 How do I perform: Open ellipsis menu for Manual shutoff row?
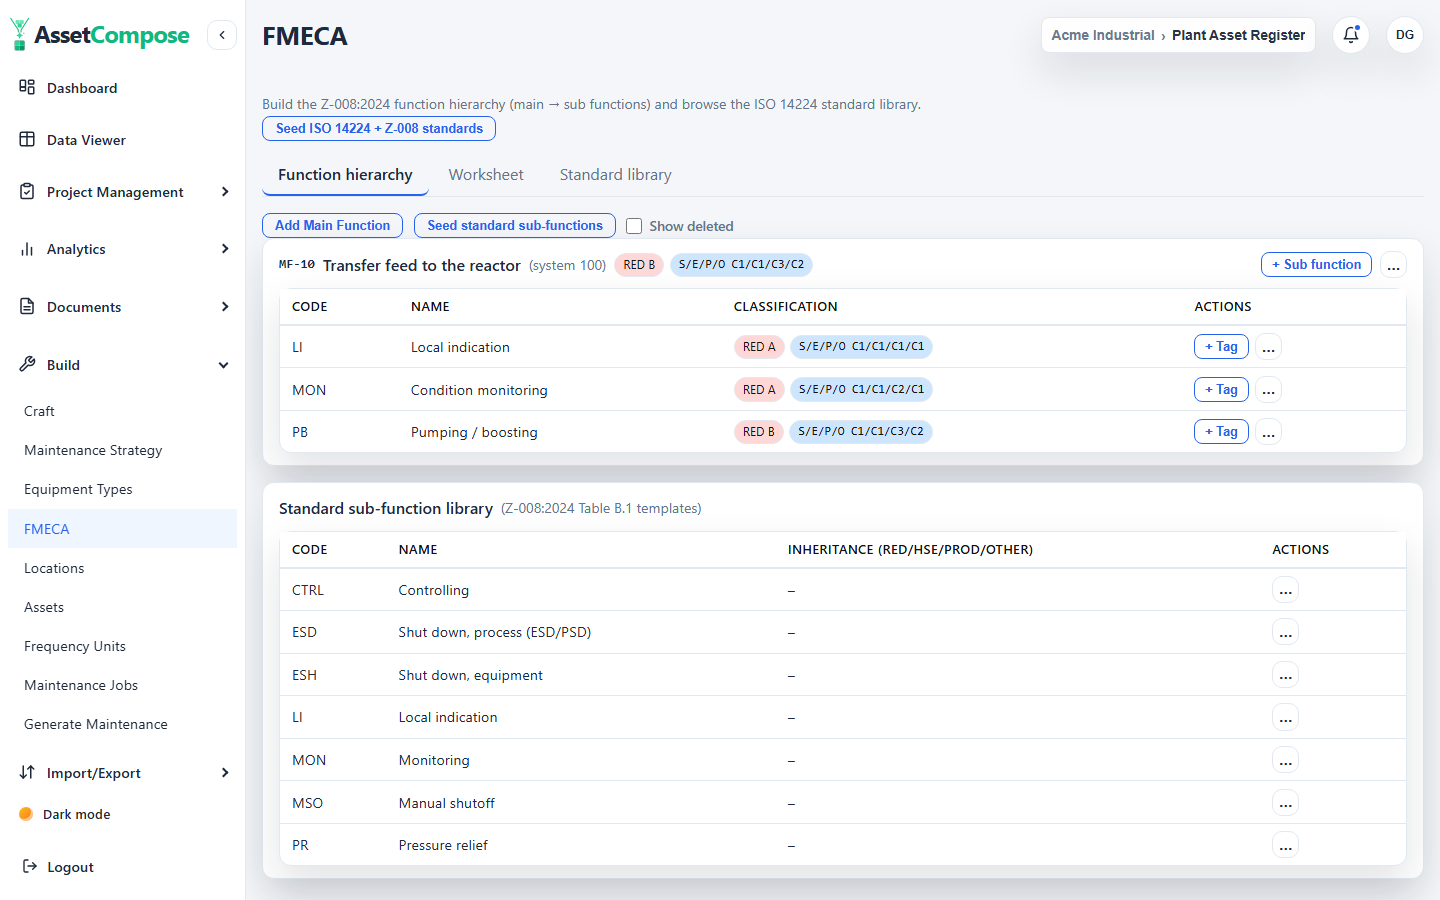[1286, 803]
